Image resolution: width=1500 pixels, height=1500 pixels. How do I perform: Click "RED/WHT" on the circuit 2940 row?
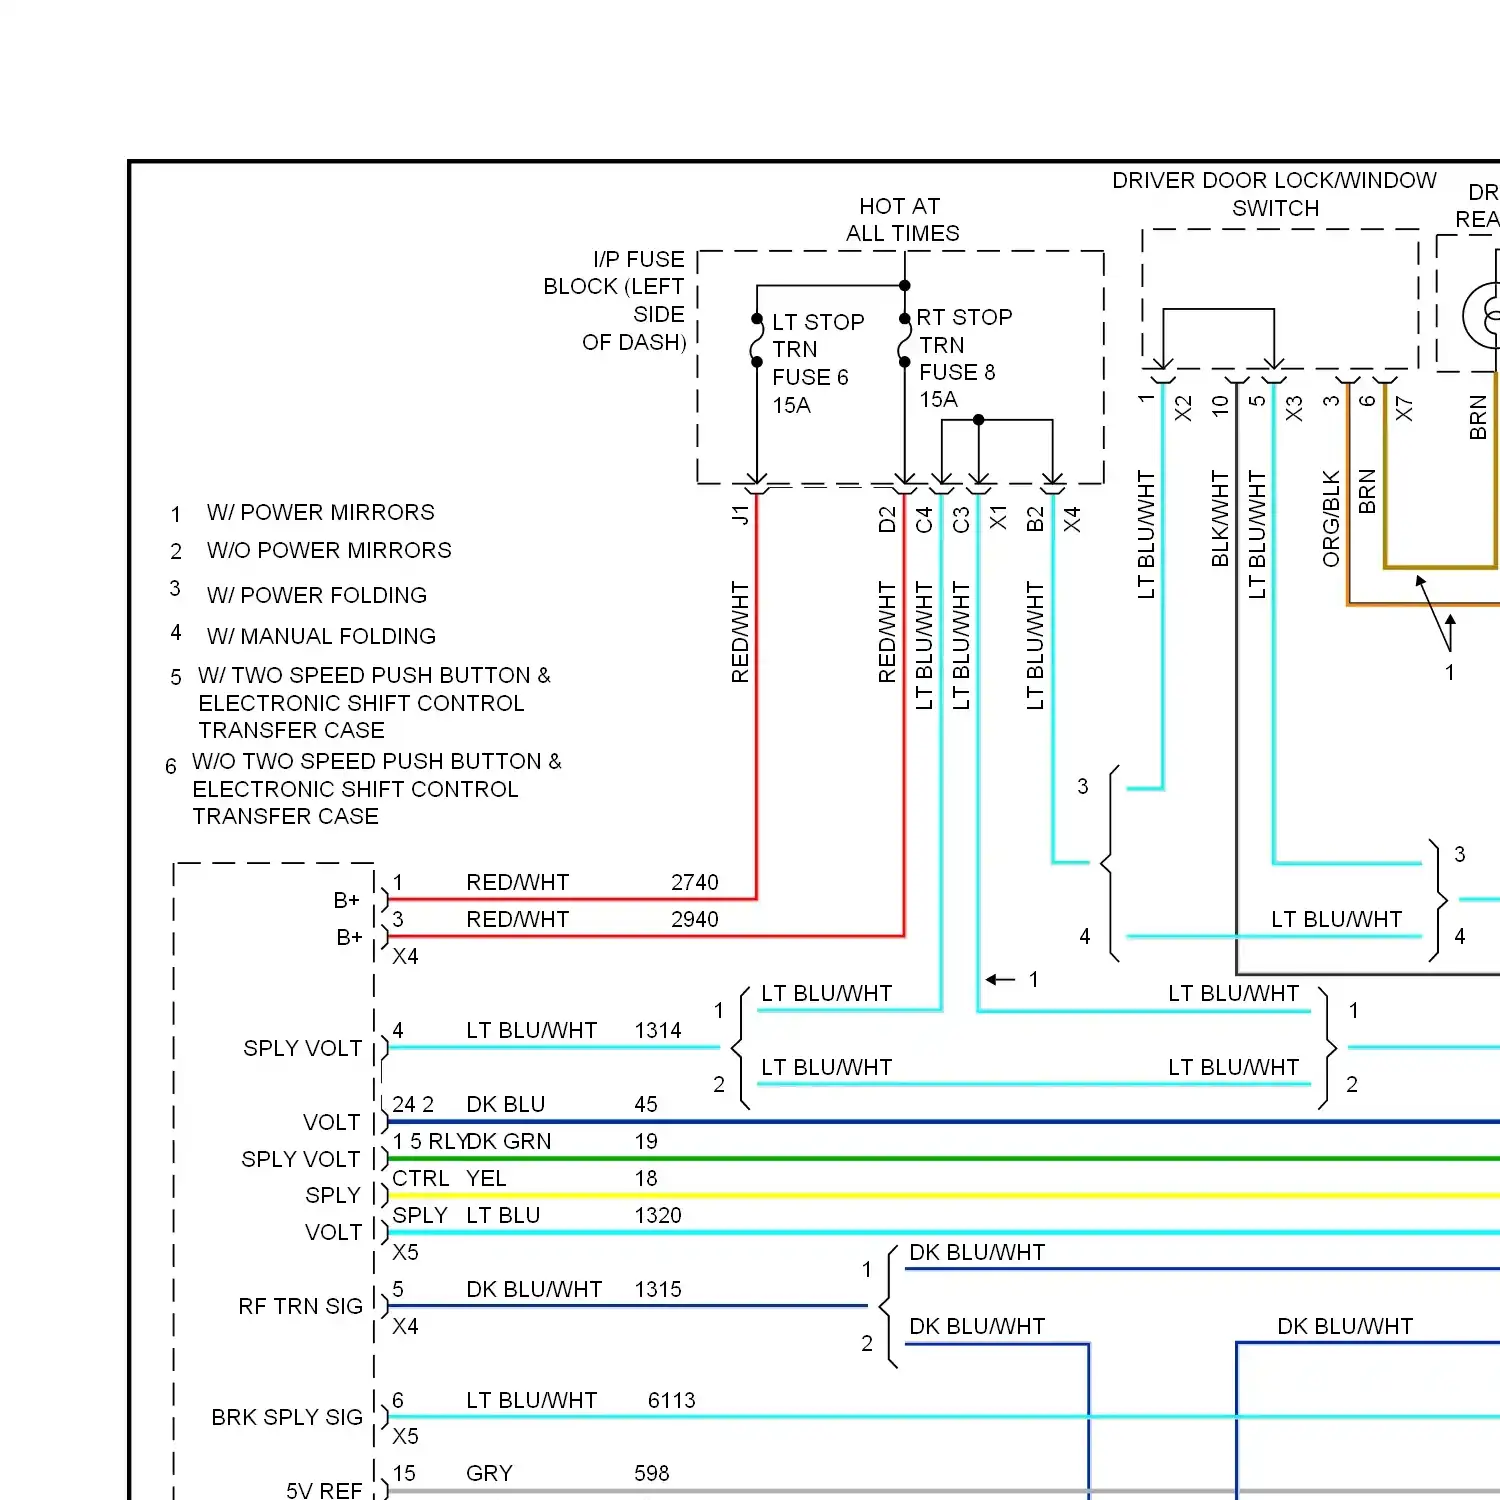click(518, 920)
